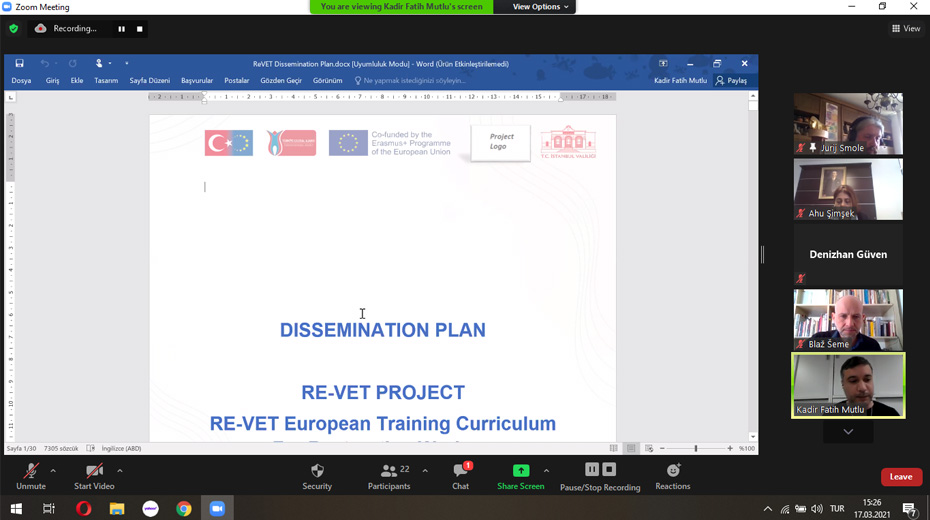Stop the recording in the top indicator

click(139, 29)
